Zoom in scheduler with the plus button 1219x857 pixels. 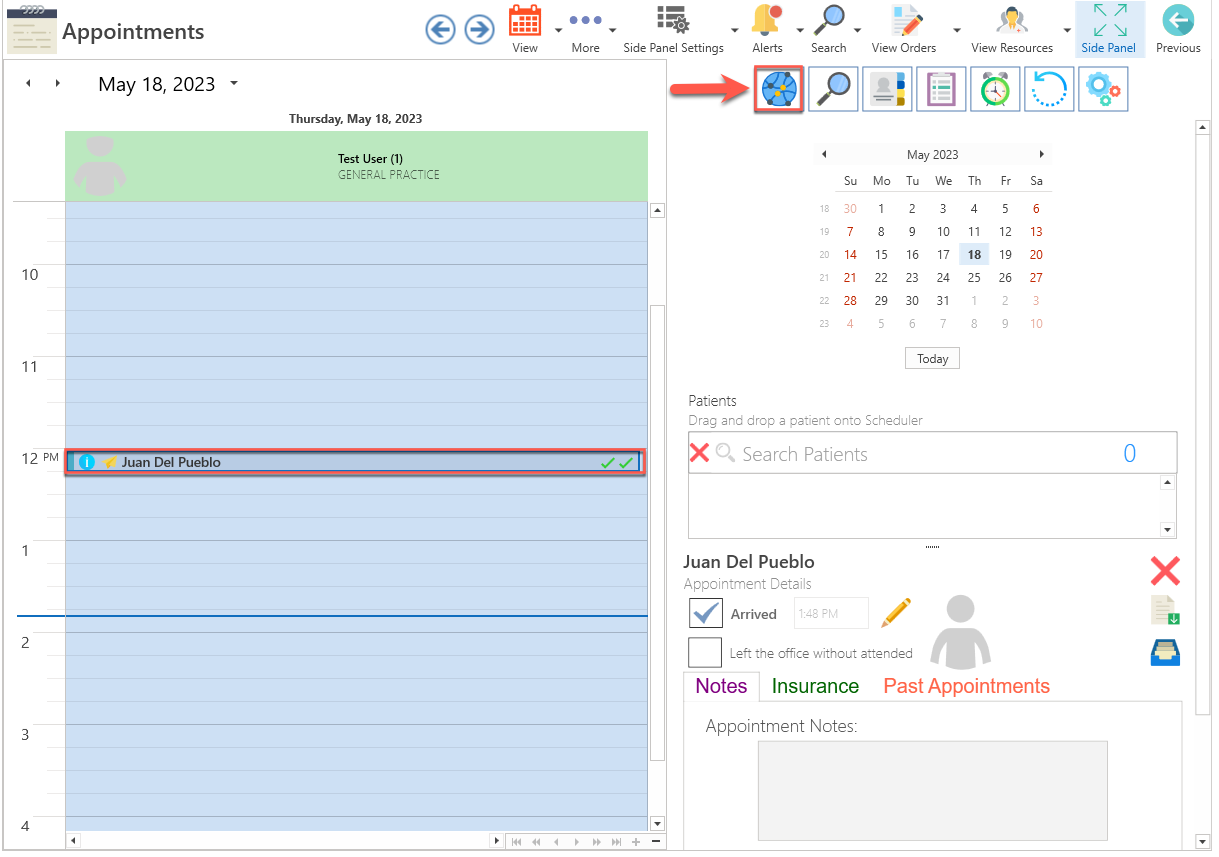[636, 842]
